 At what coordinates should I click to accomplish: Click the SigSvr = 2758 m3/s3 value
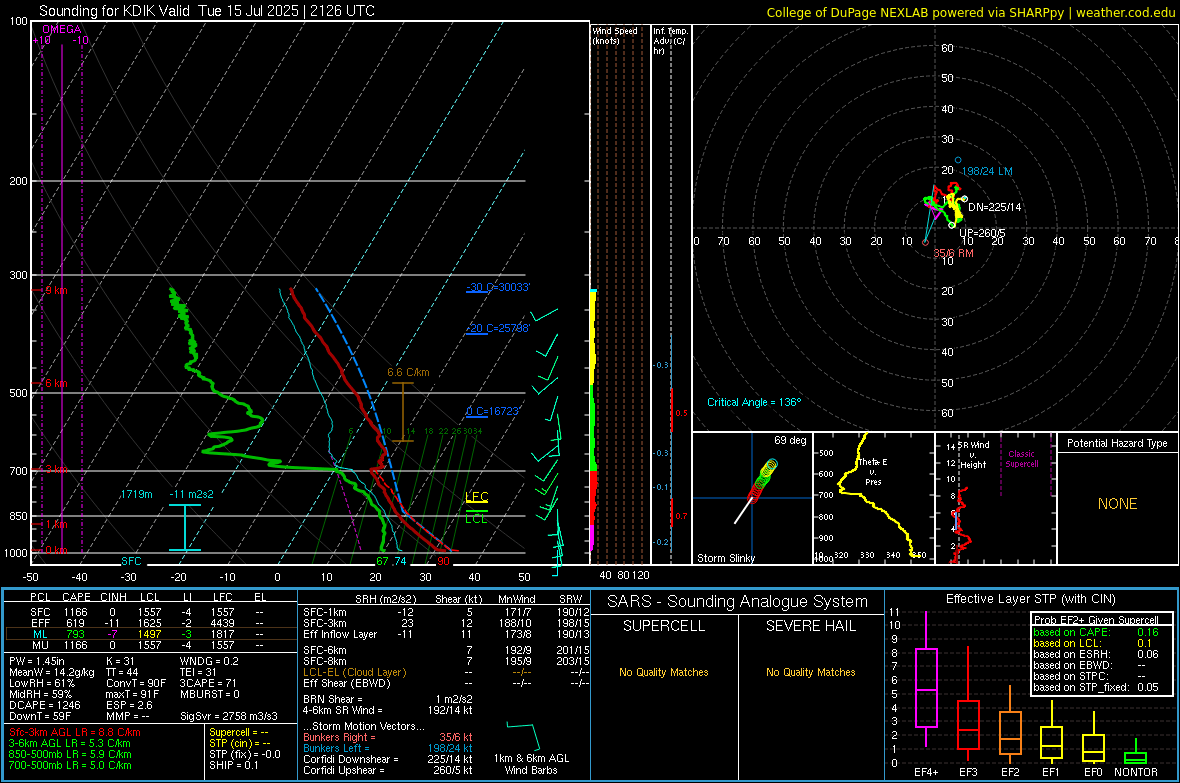[229, 716]
